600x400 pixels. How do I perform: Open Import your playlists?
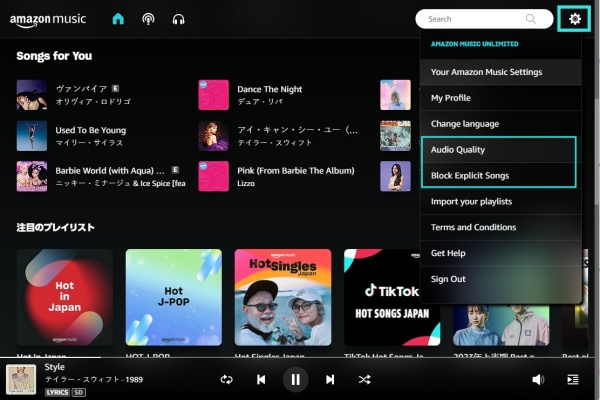coord(501,201)
